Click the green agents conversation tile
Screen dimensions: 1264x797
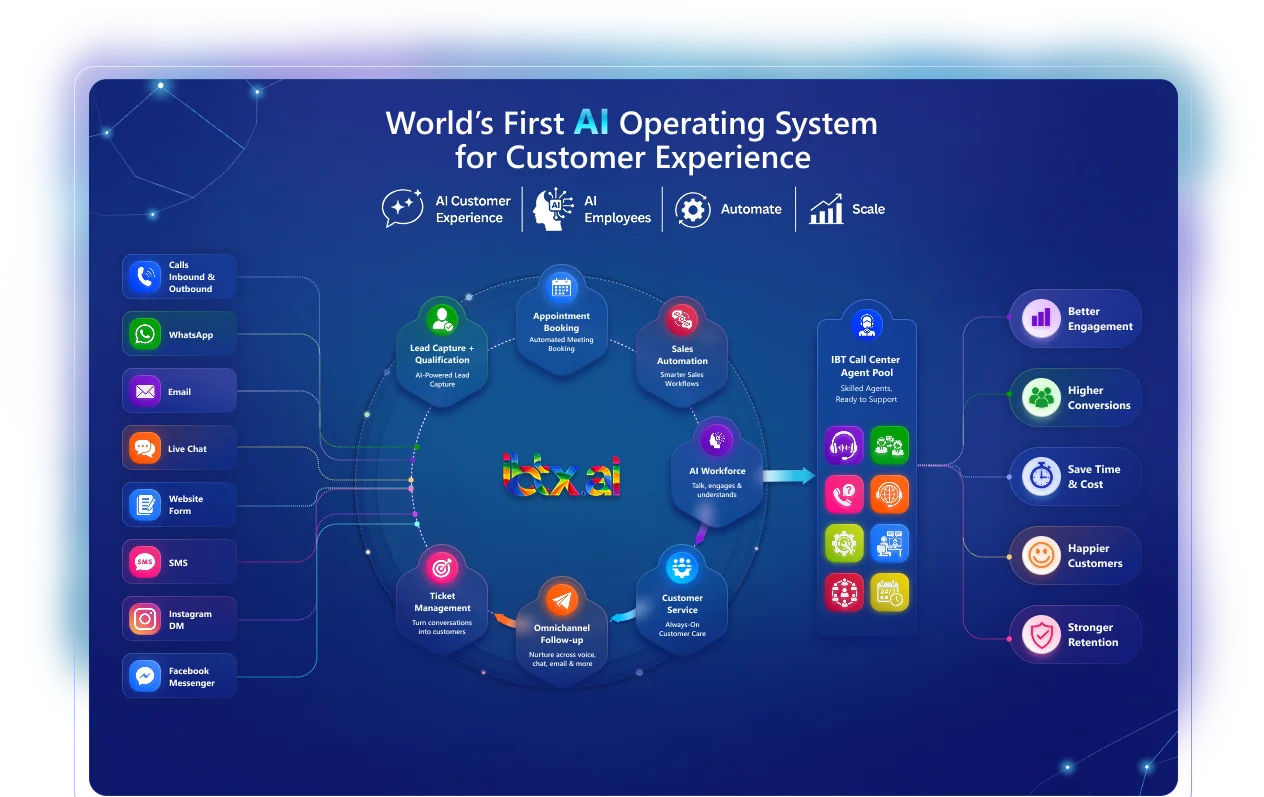tap(889, 445)
